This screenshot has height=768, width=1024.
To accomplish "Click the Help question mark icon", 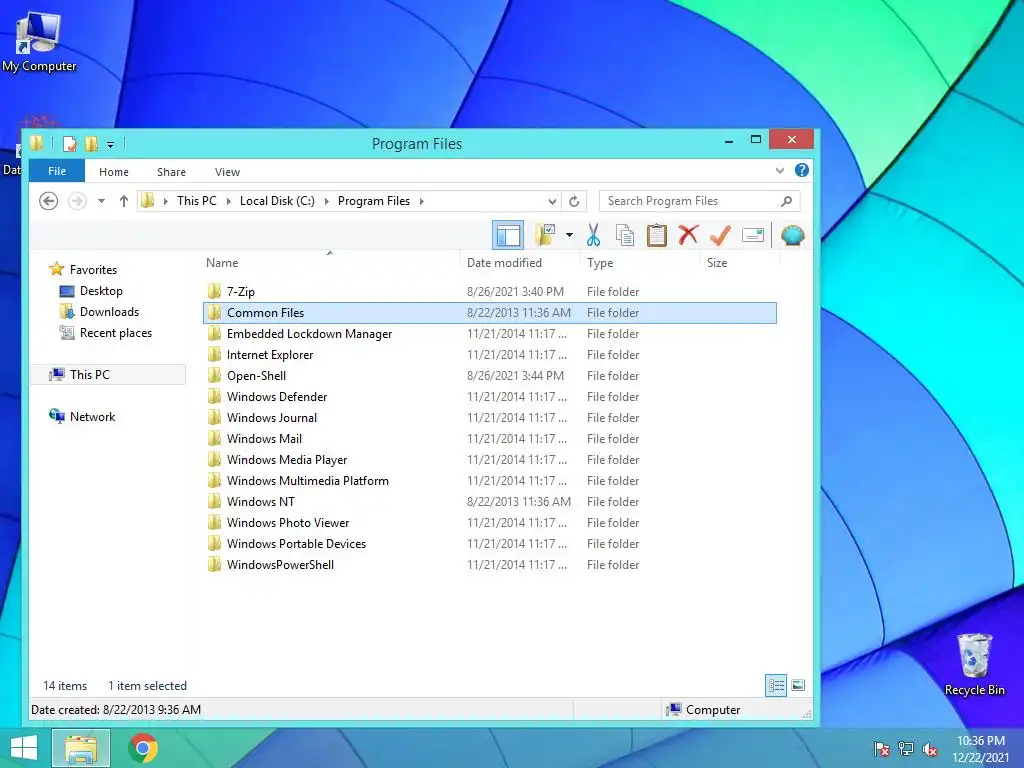I will pyautogui.click(x=802, y=170).
